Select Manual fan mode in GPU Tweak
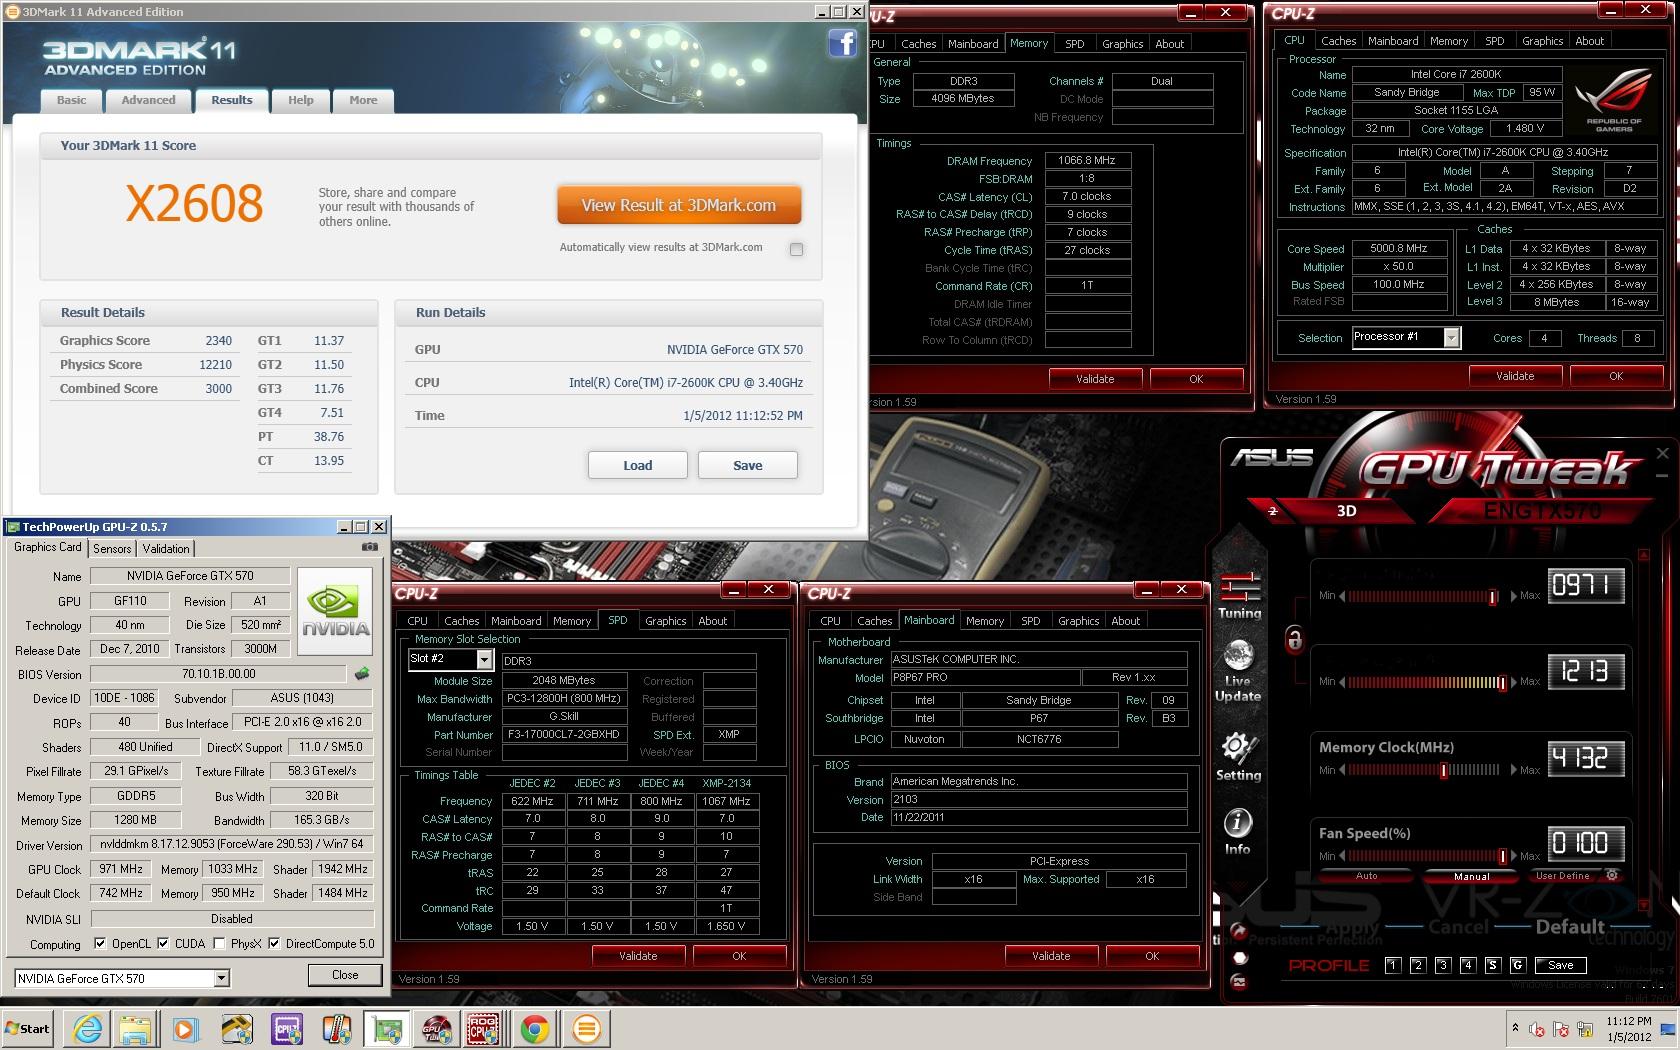This screenshot has width=1680, height=1050. (x=1471, y=876)
